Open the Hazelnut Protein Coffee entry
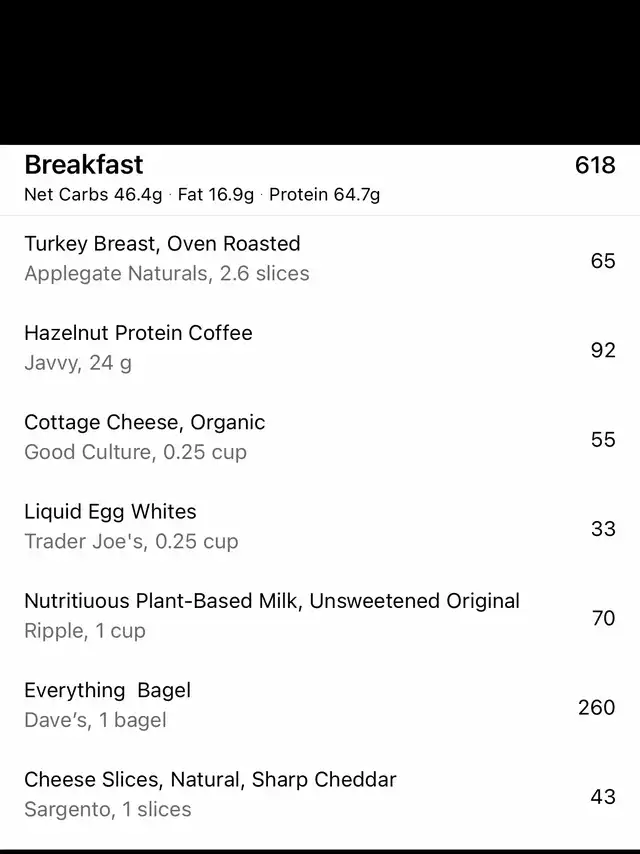Image resolution: width=640 pixels, height=854 pixels. point(138,333)
